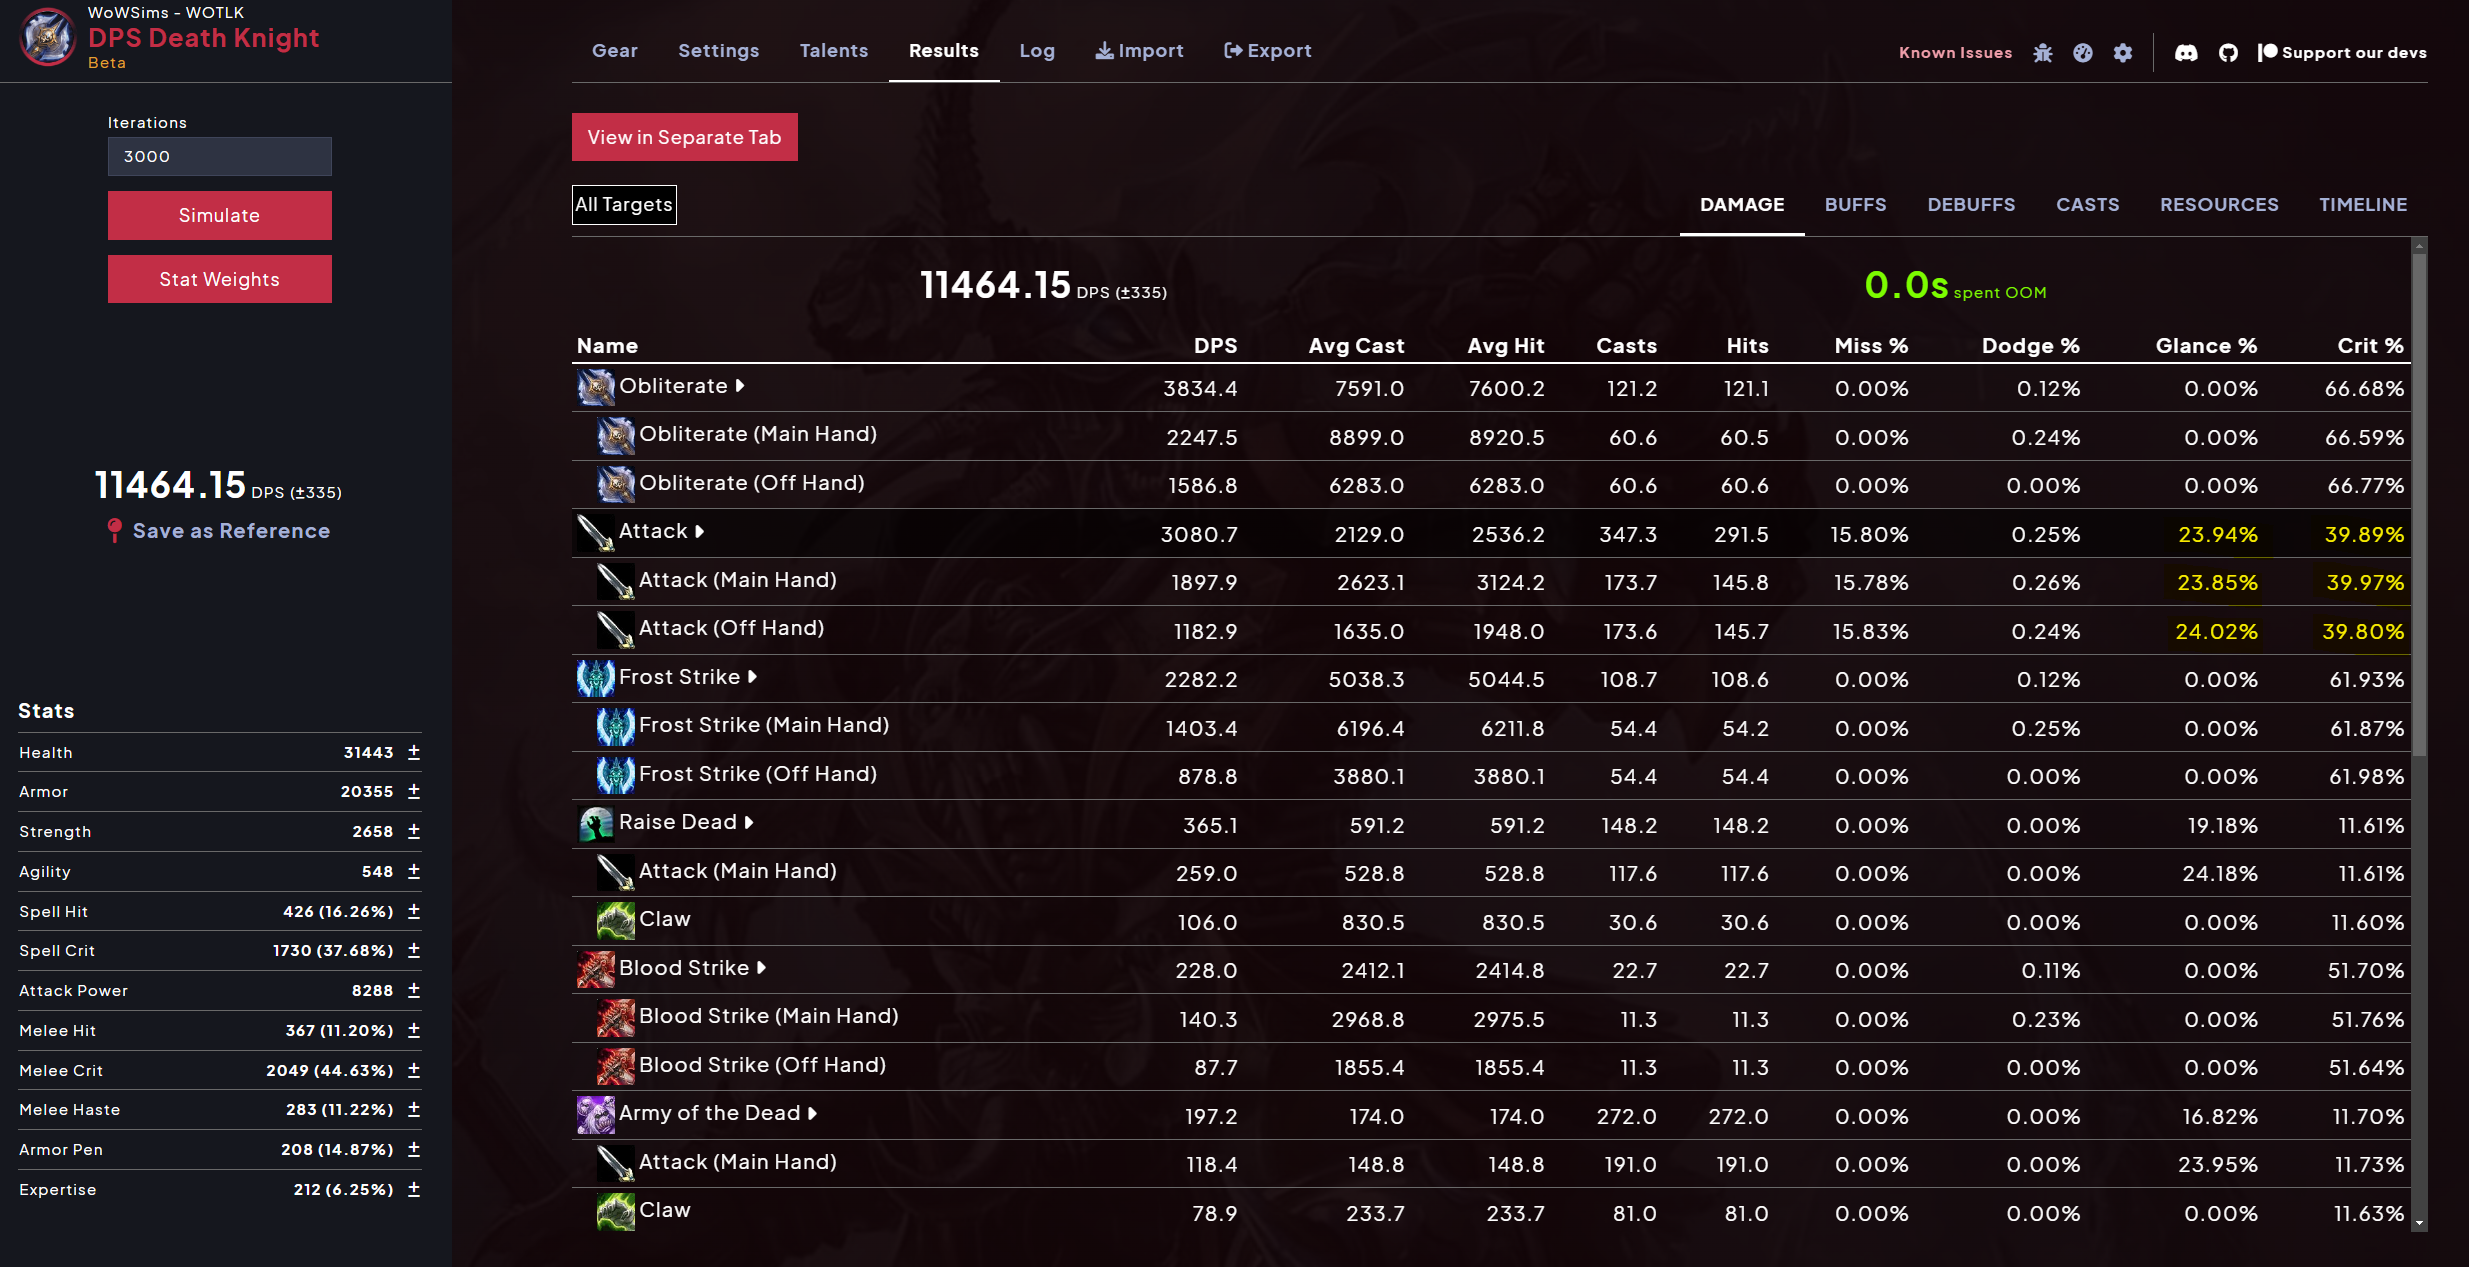2469x1267 pixels.
Task: Expand the Attack row breakdown
Action: coord(699,531)
